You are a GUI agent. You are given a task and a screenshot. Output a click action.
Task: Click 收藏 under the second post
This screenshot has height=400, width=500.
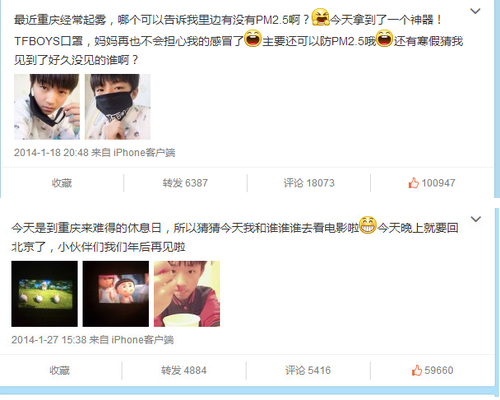(x=60, y=370)
